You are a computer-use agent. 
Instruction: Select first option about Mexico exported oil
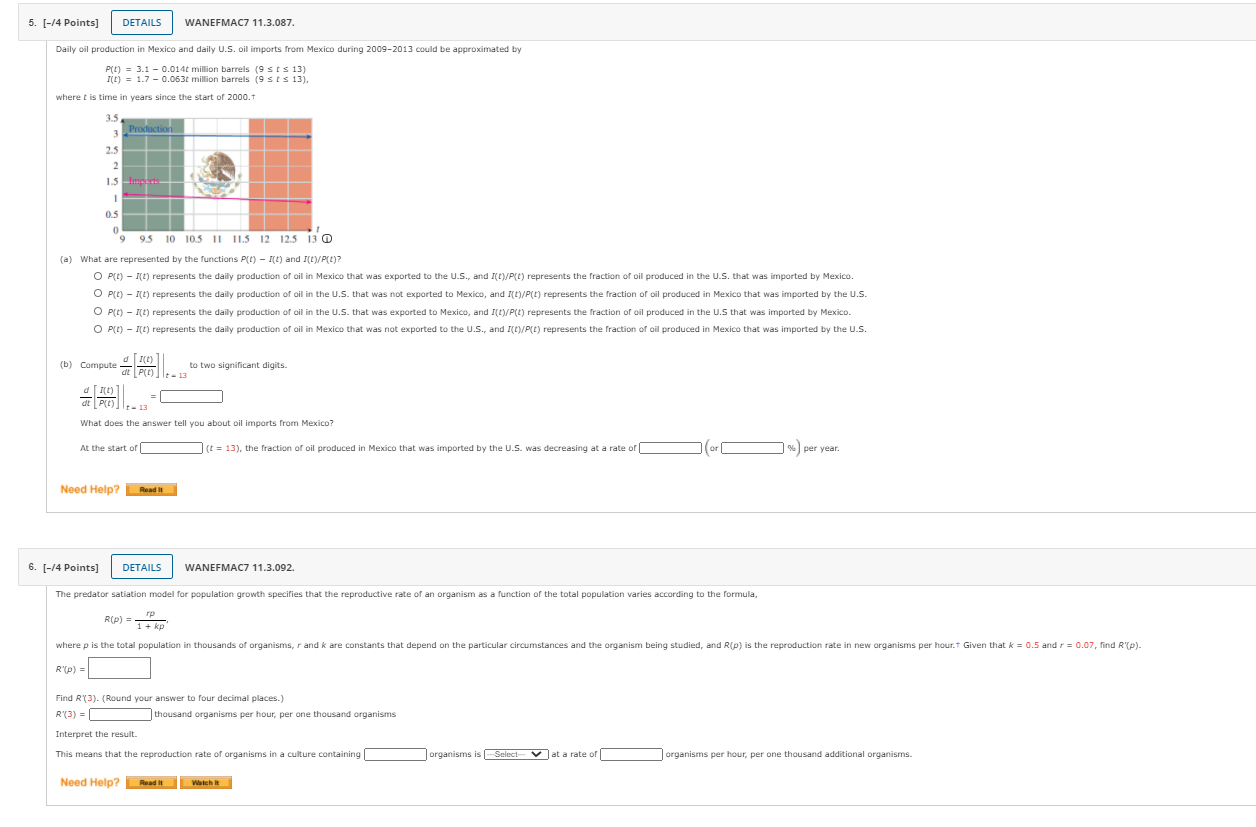[98, 276]
